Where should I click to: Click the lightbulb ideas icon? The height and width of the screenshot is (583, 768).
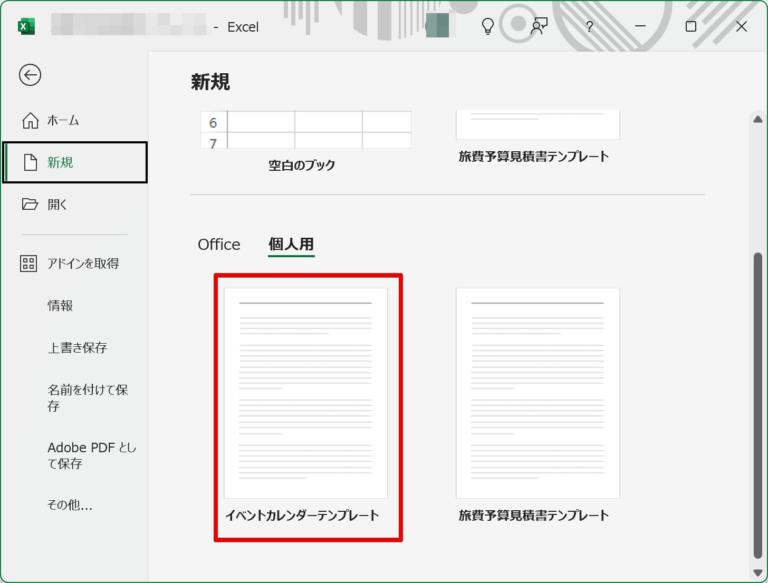click(x=488, y=26)
